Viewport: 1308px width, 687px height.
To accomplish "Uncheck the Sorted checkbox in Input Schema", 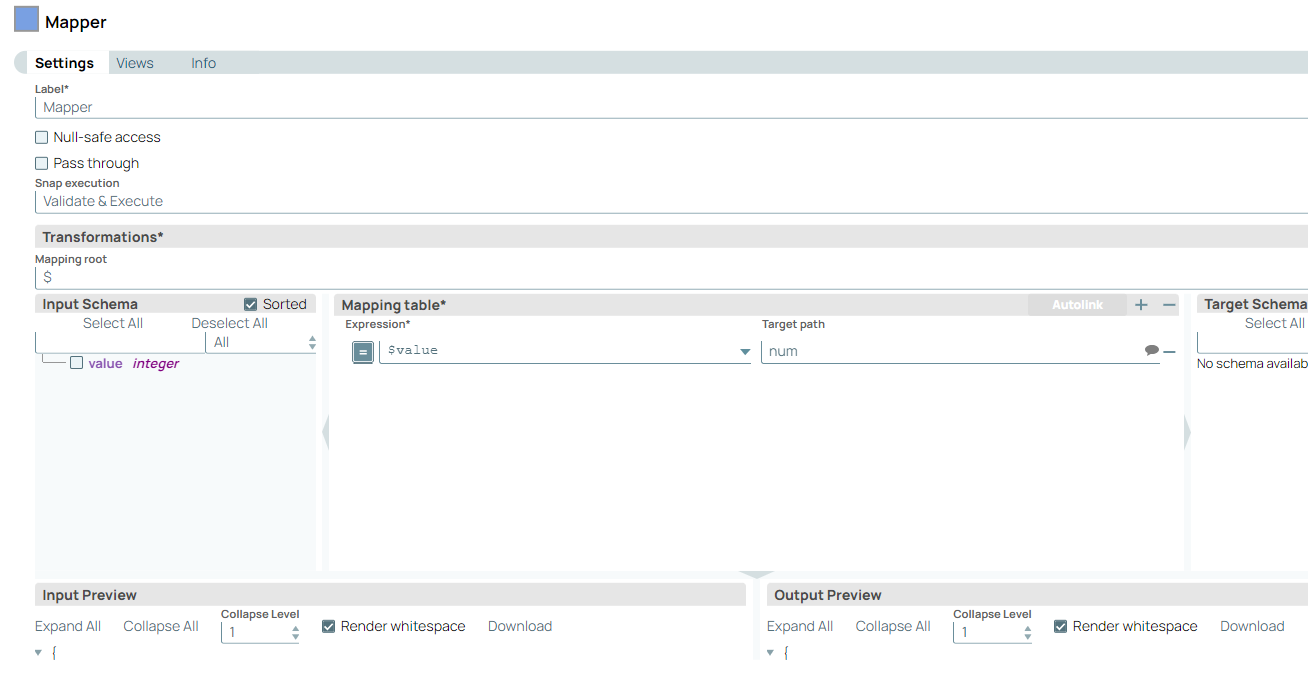I will pyautogui.click(x=251, y=304).
